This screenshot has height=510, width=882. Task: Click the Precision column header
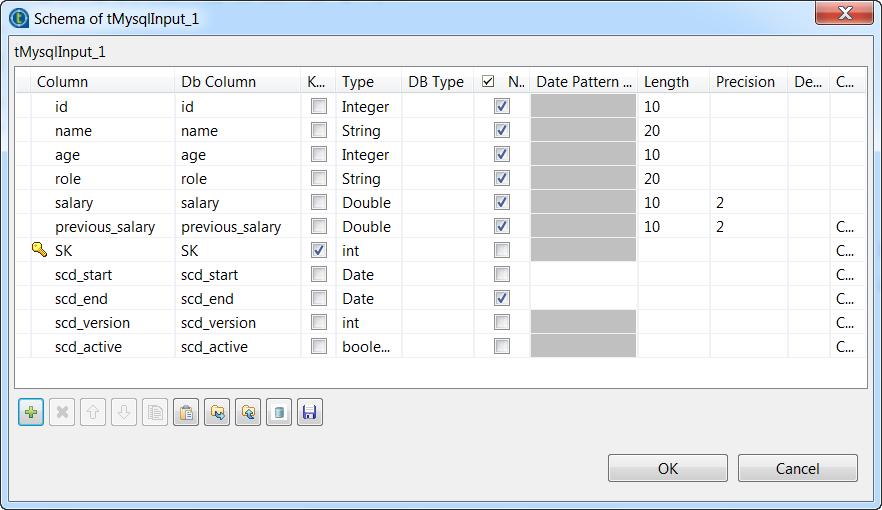pos(745,82)
